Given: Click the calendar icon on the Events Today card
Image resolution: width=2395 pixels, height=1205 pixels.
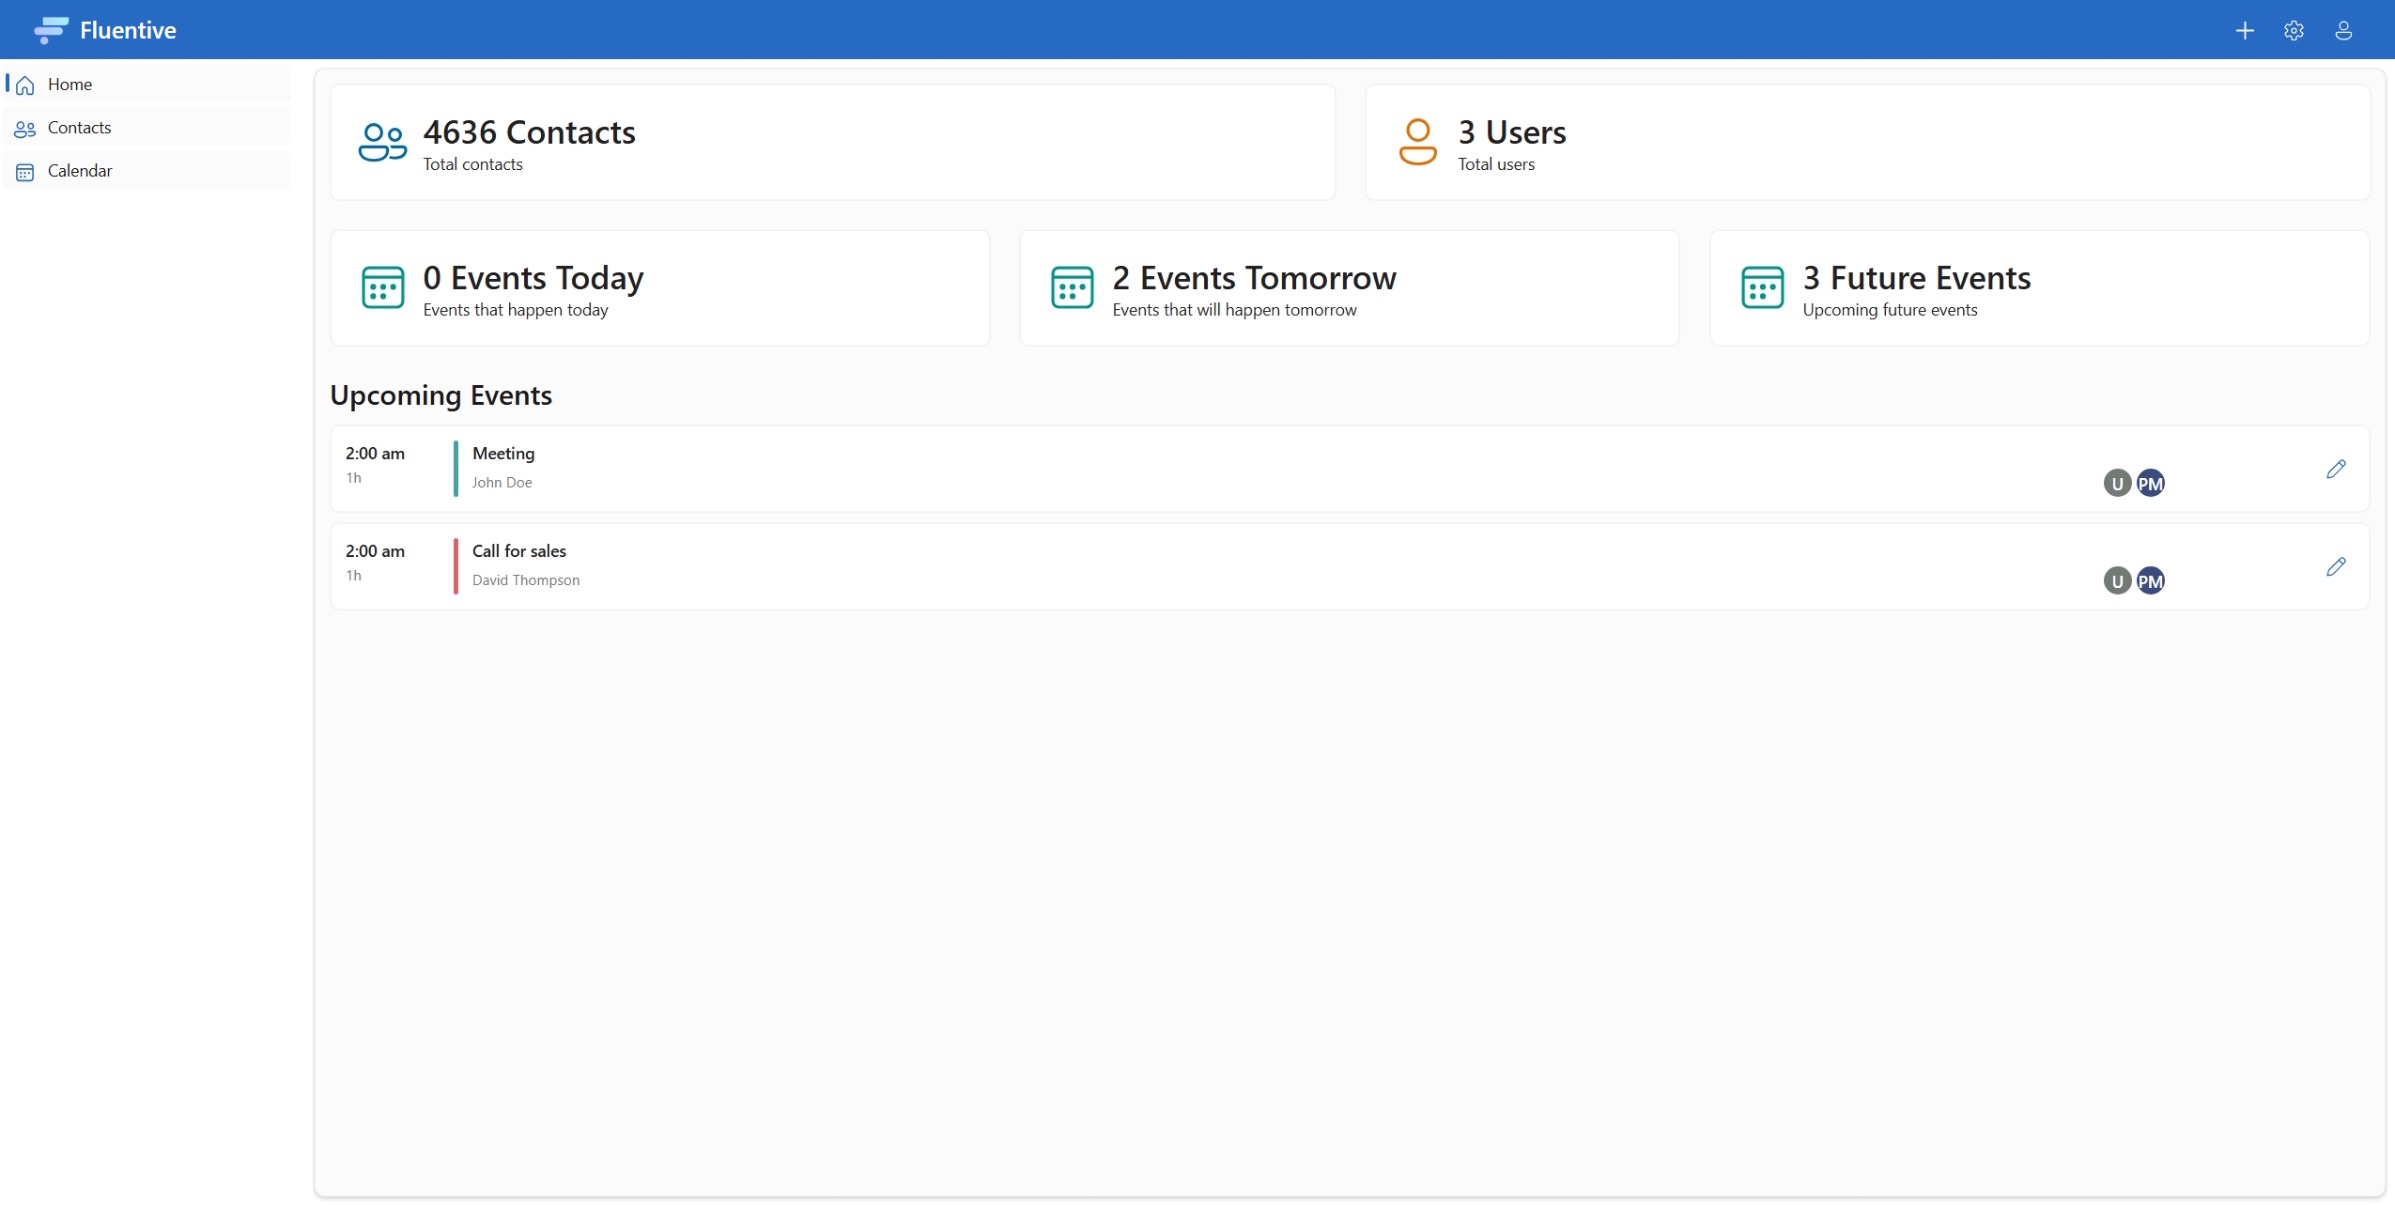Looking at the screenshot, I should point(382,288).
